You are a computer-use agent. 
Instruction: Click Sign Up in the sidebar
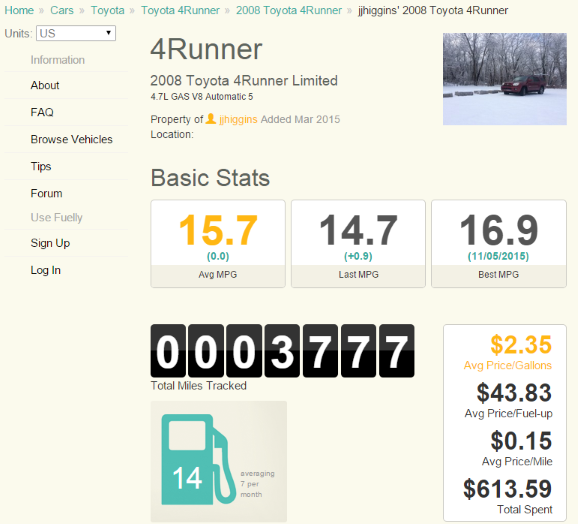point(50,243)
